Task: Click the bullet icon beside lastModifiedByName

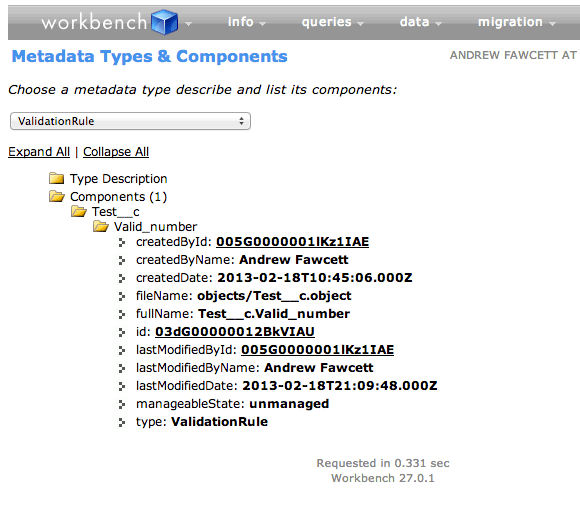Action: click(122, 369)
